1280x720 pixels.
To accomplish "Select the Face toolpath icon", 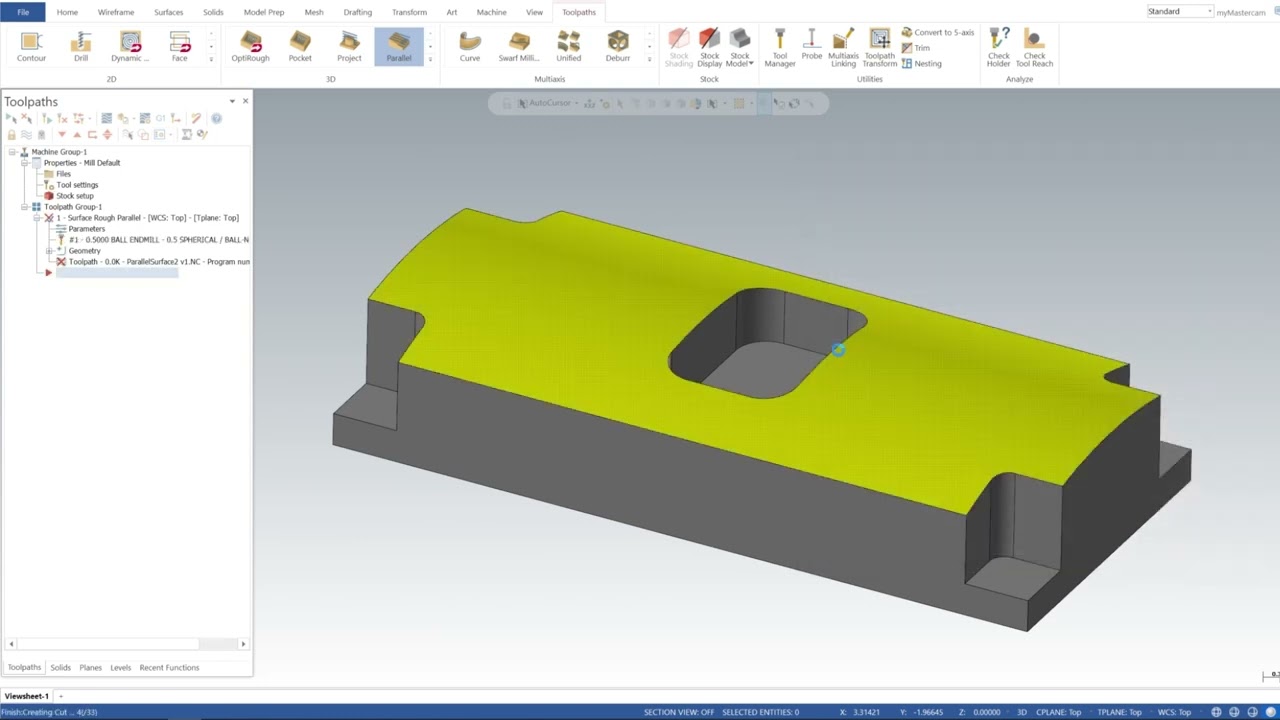I will [x=179, y=47].
